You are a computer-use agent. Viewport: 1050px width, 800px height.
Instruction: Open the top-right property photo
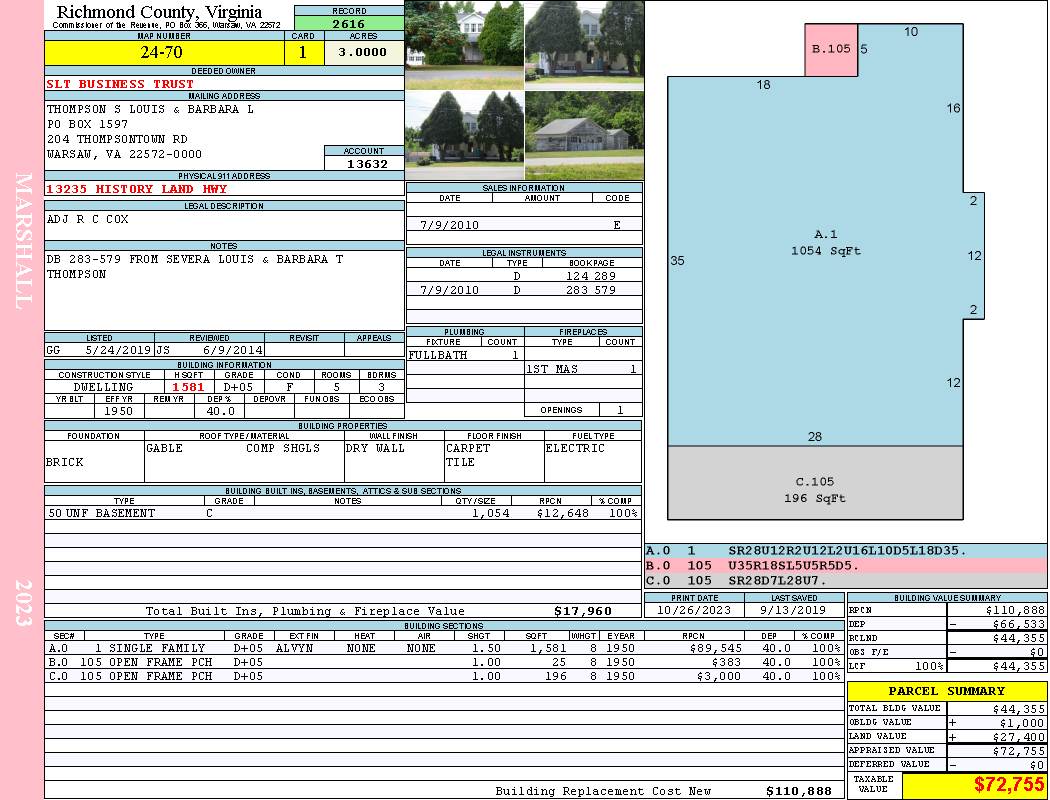[x=583, y=44]
